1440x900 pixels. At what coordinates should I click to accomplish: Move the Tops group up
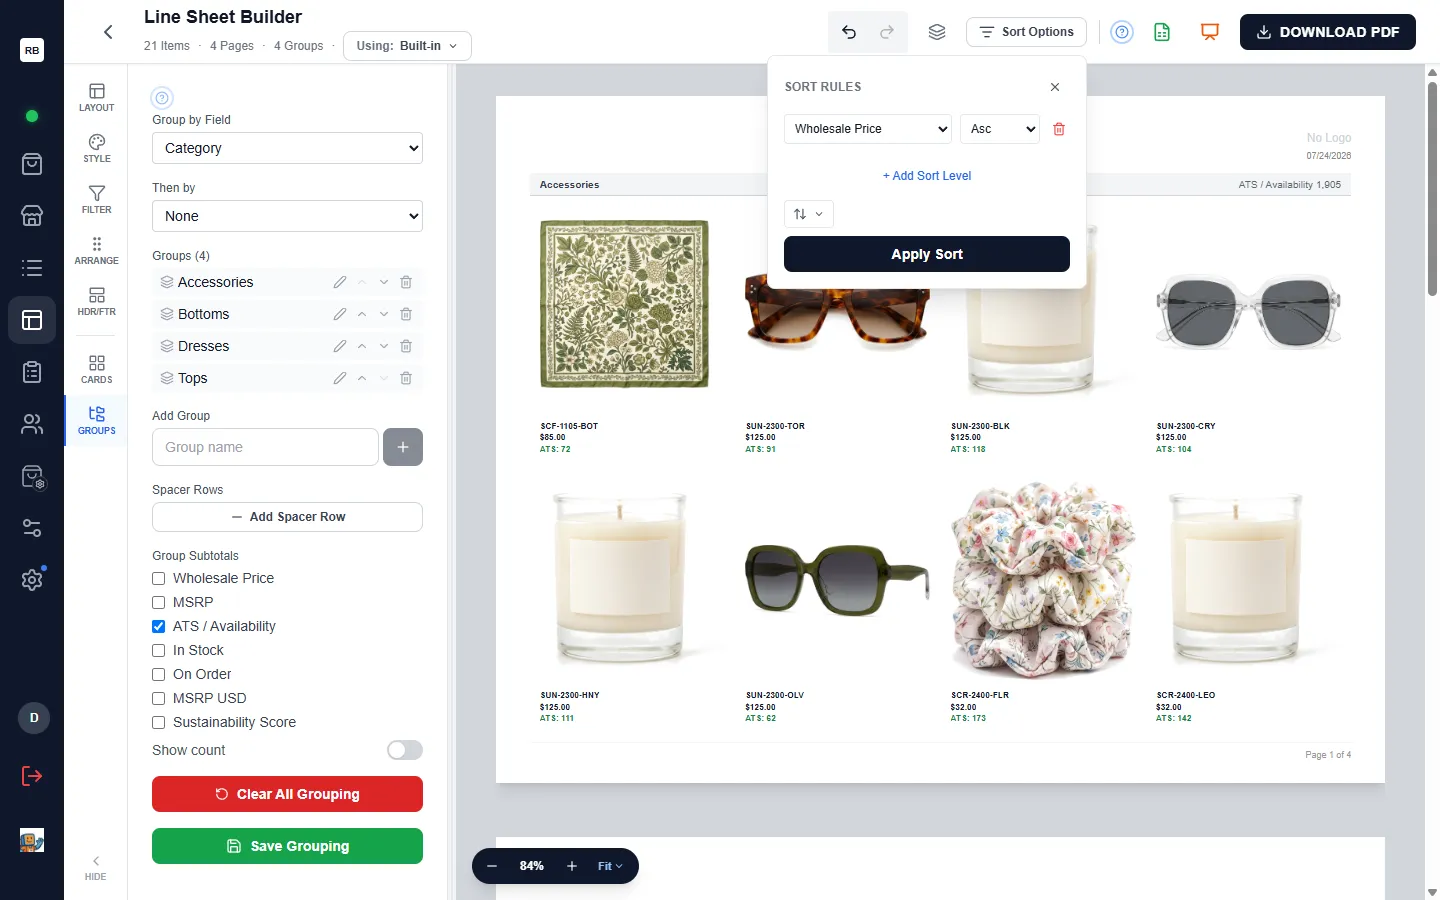coord(362,378)
